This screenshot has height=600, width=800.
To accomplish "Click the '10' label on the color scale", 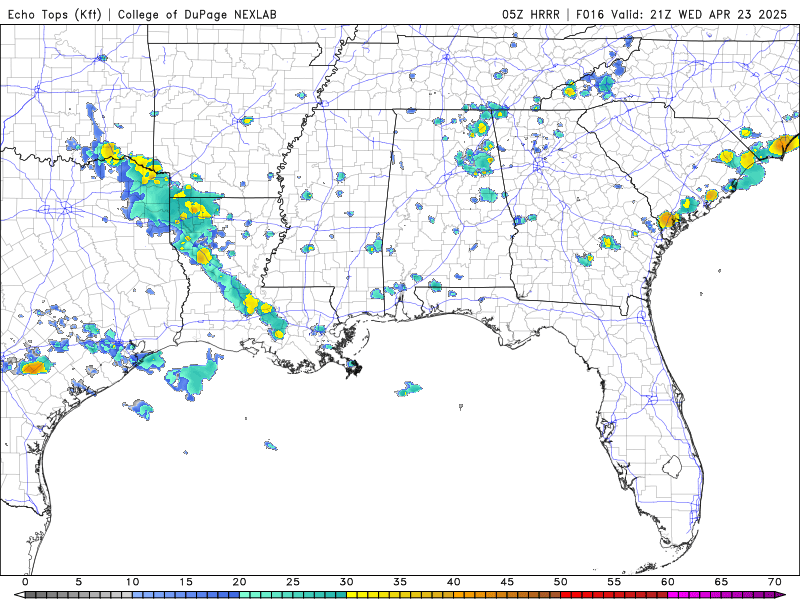I will [x=132, y=582].
